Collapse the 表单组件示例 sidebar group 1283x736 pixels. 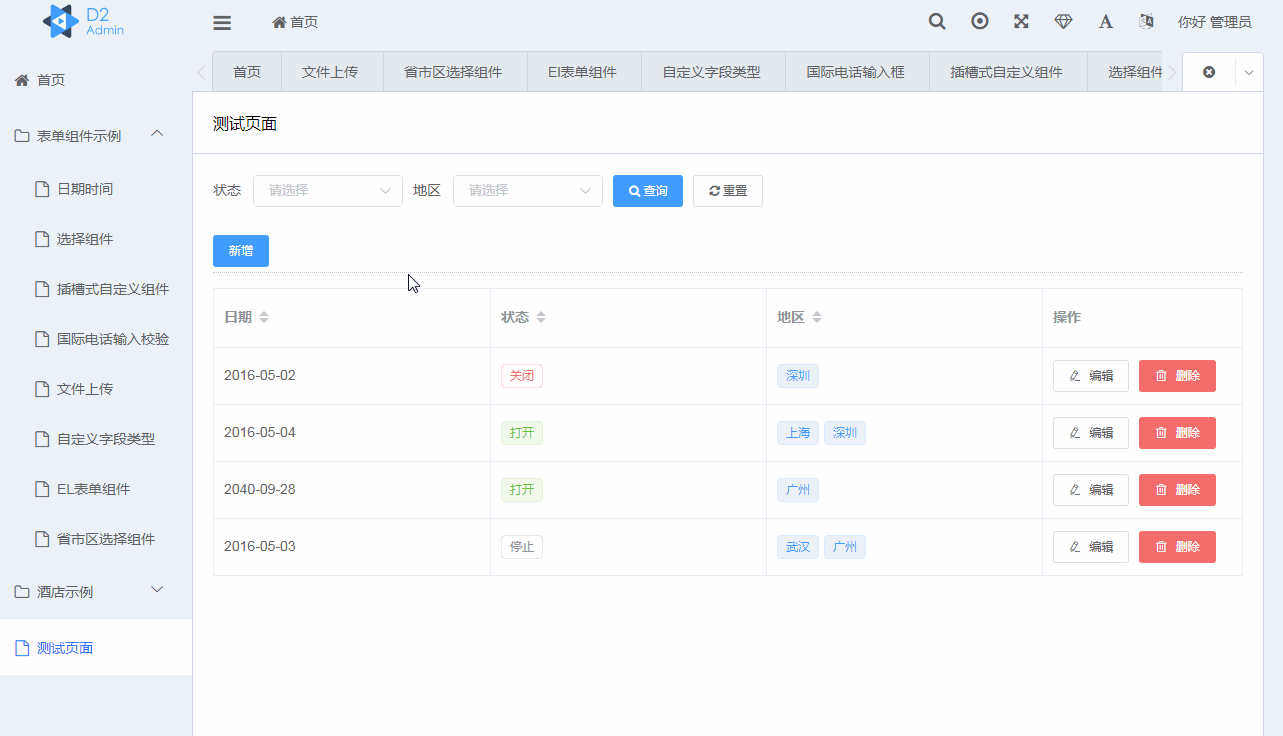tap(96, 135)
